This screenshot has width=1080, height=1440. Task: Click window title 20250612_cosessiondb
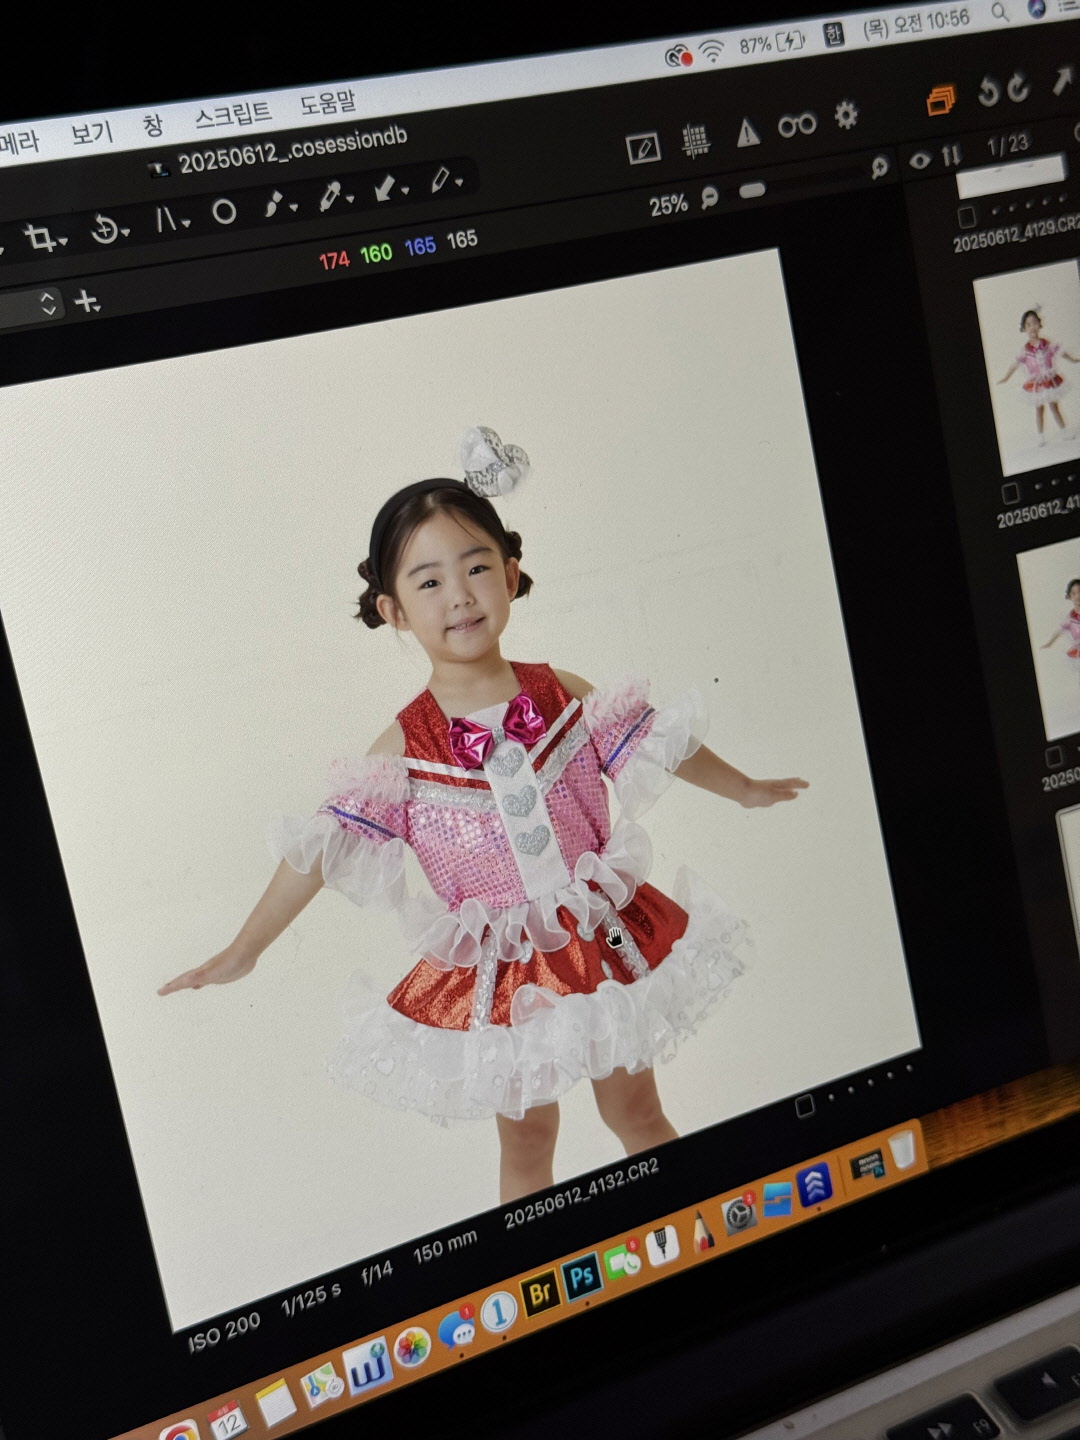(x=292, y=150)
